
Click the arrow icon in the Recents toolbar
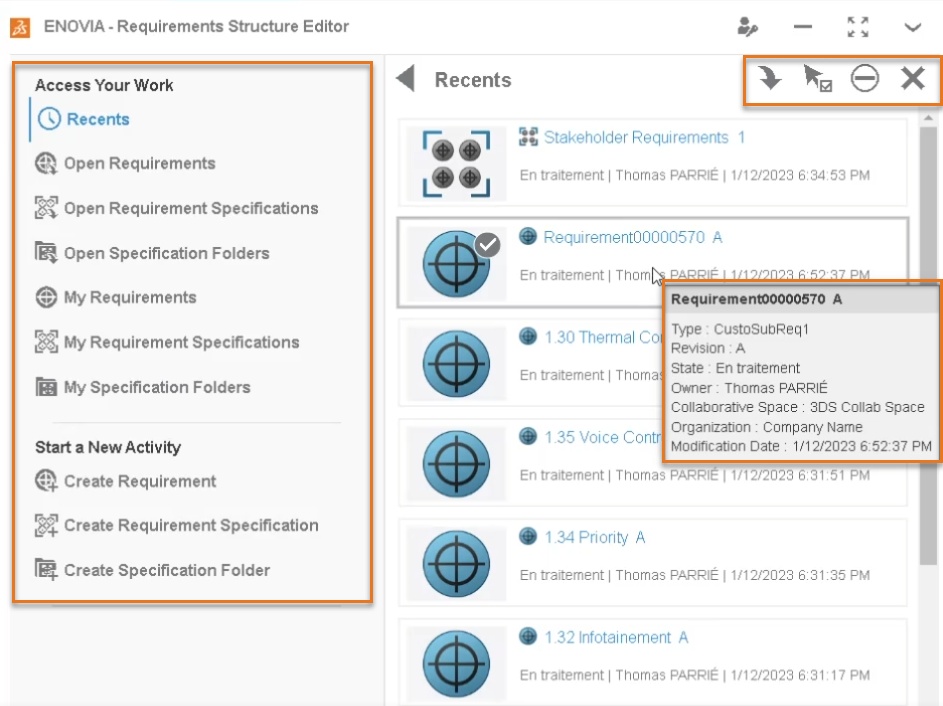(769, 79)
